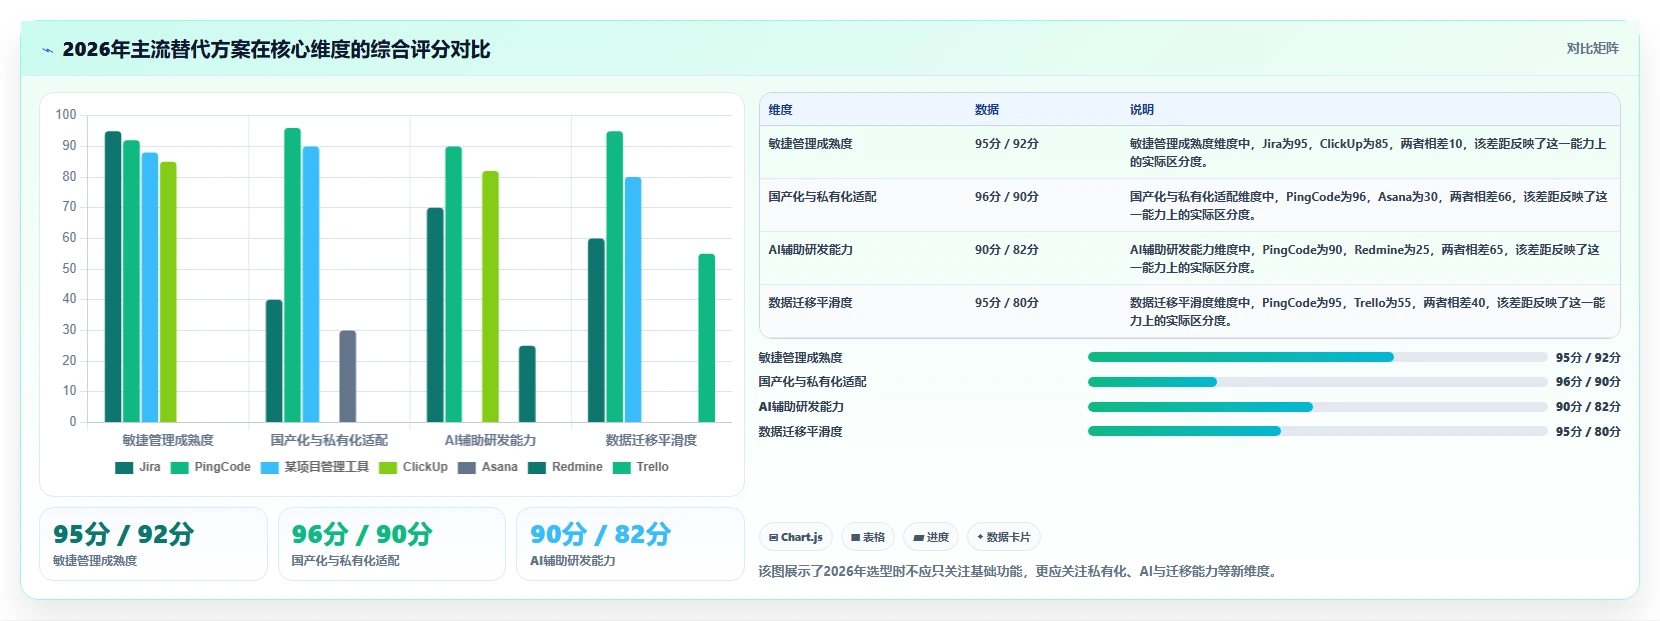The image size is (1660, 621).
Task: Click the 95分 / 92分 value beside progress bar
Action: pyautogui.click(x=1588, y=358)
